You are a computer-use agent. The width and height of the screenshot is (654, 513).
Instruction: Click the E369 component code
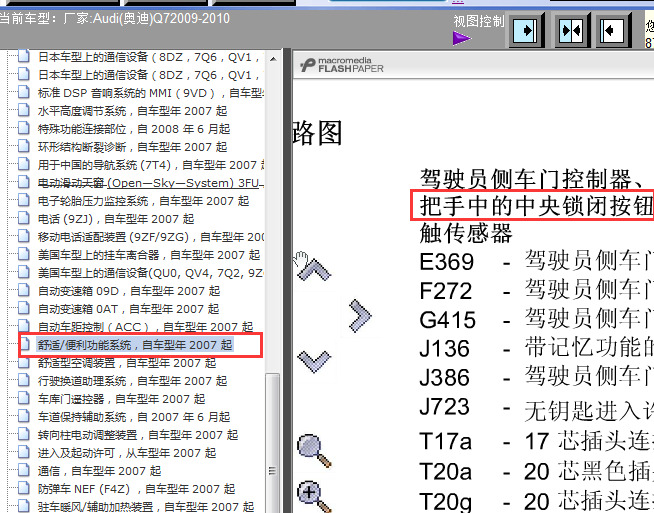point(447,262)
